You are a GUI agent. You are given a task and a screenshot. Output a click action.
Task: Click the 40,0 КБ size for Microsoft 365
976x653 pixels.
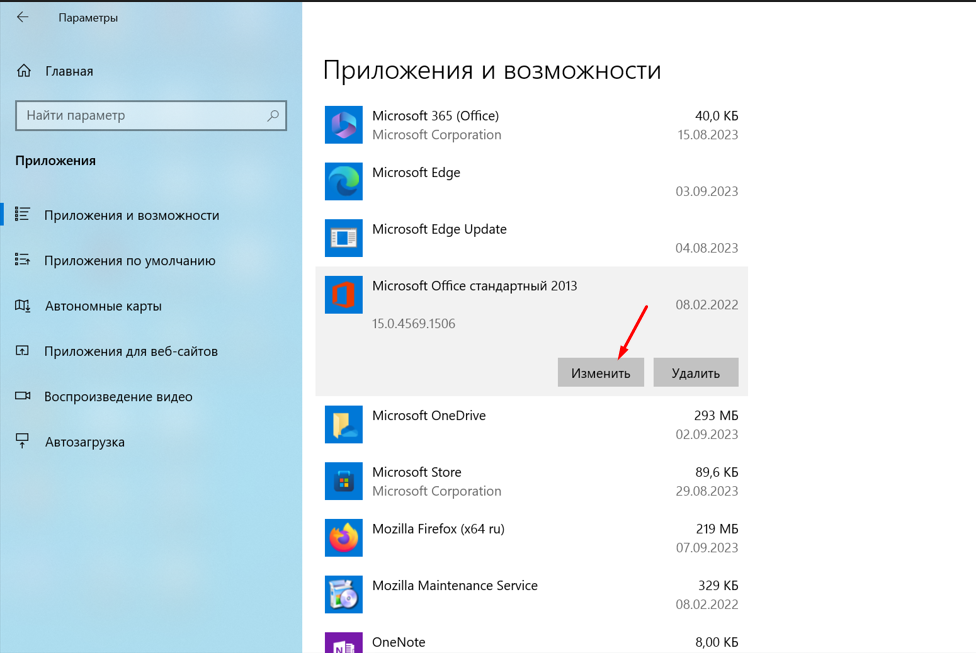716,116
